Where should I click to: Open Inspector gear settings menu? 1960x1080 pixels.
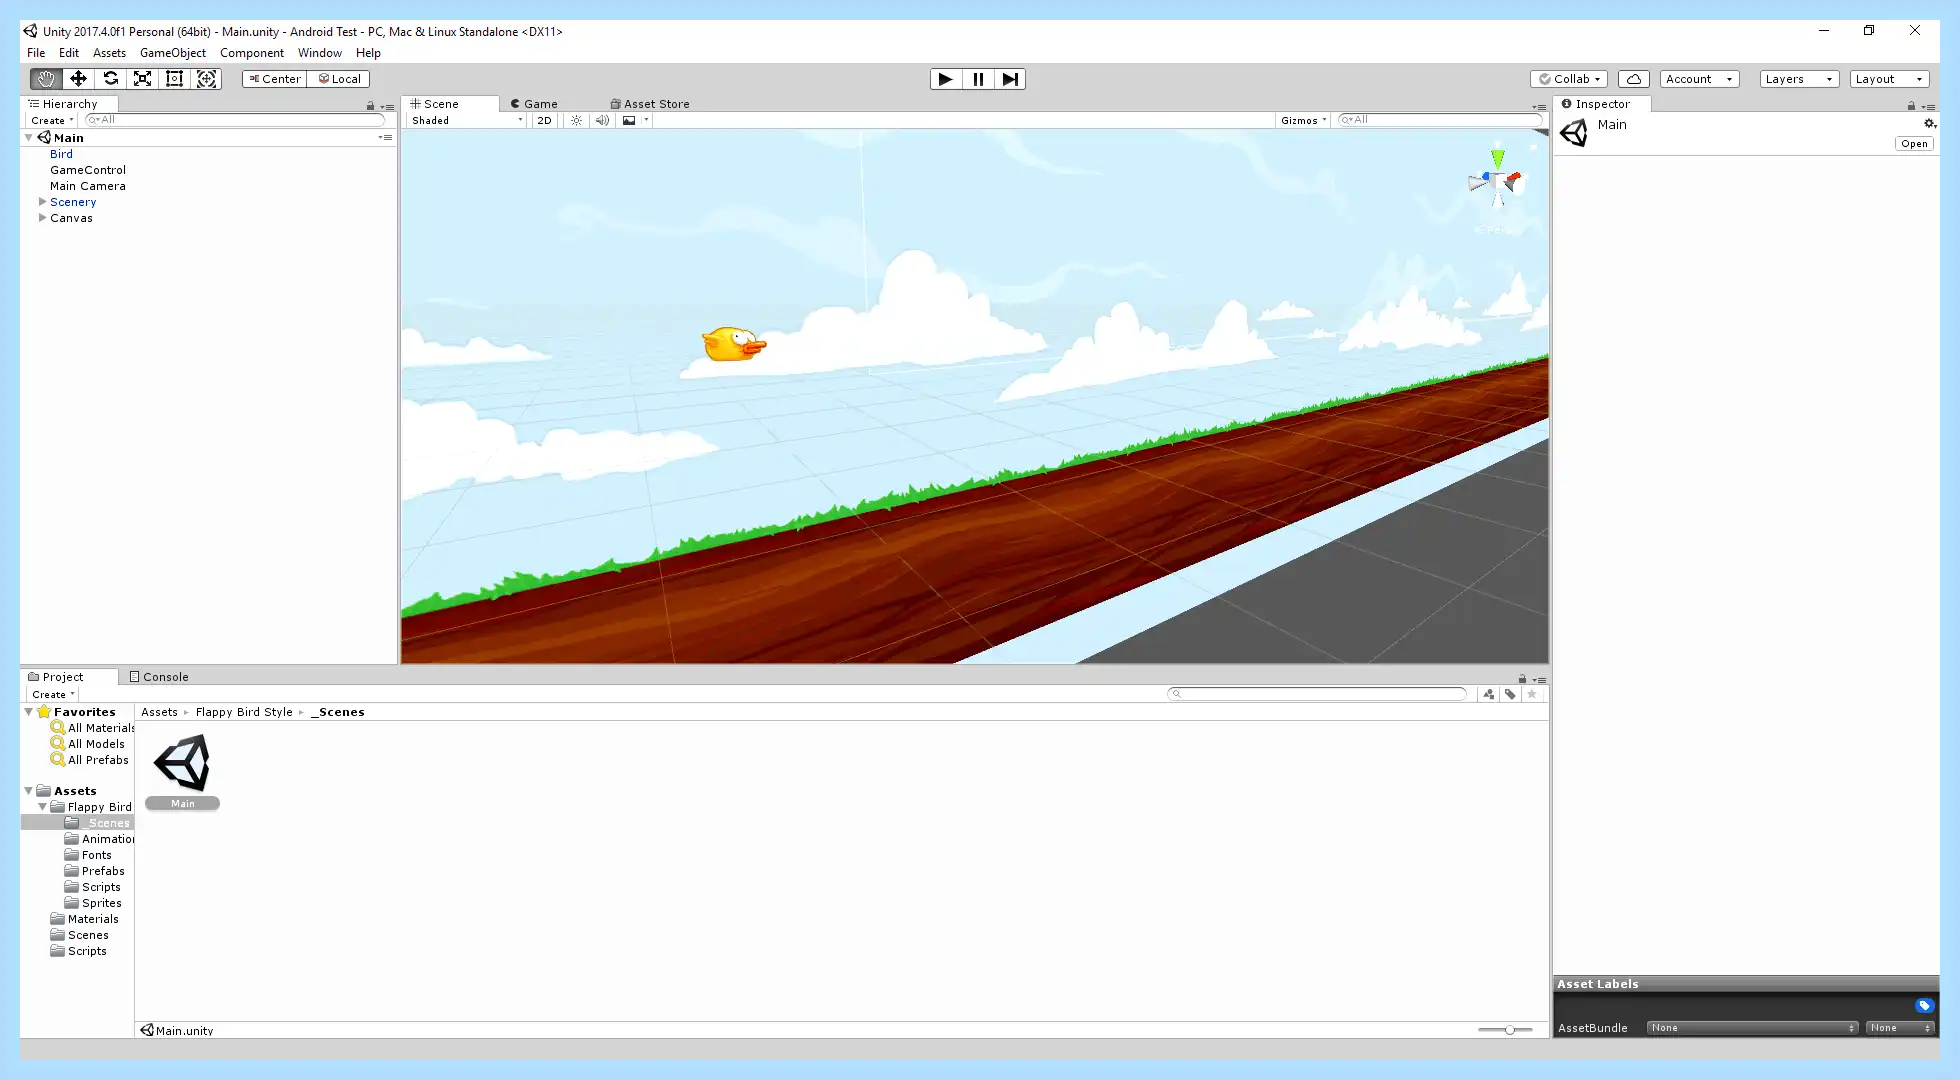[x=1930, y=124]
